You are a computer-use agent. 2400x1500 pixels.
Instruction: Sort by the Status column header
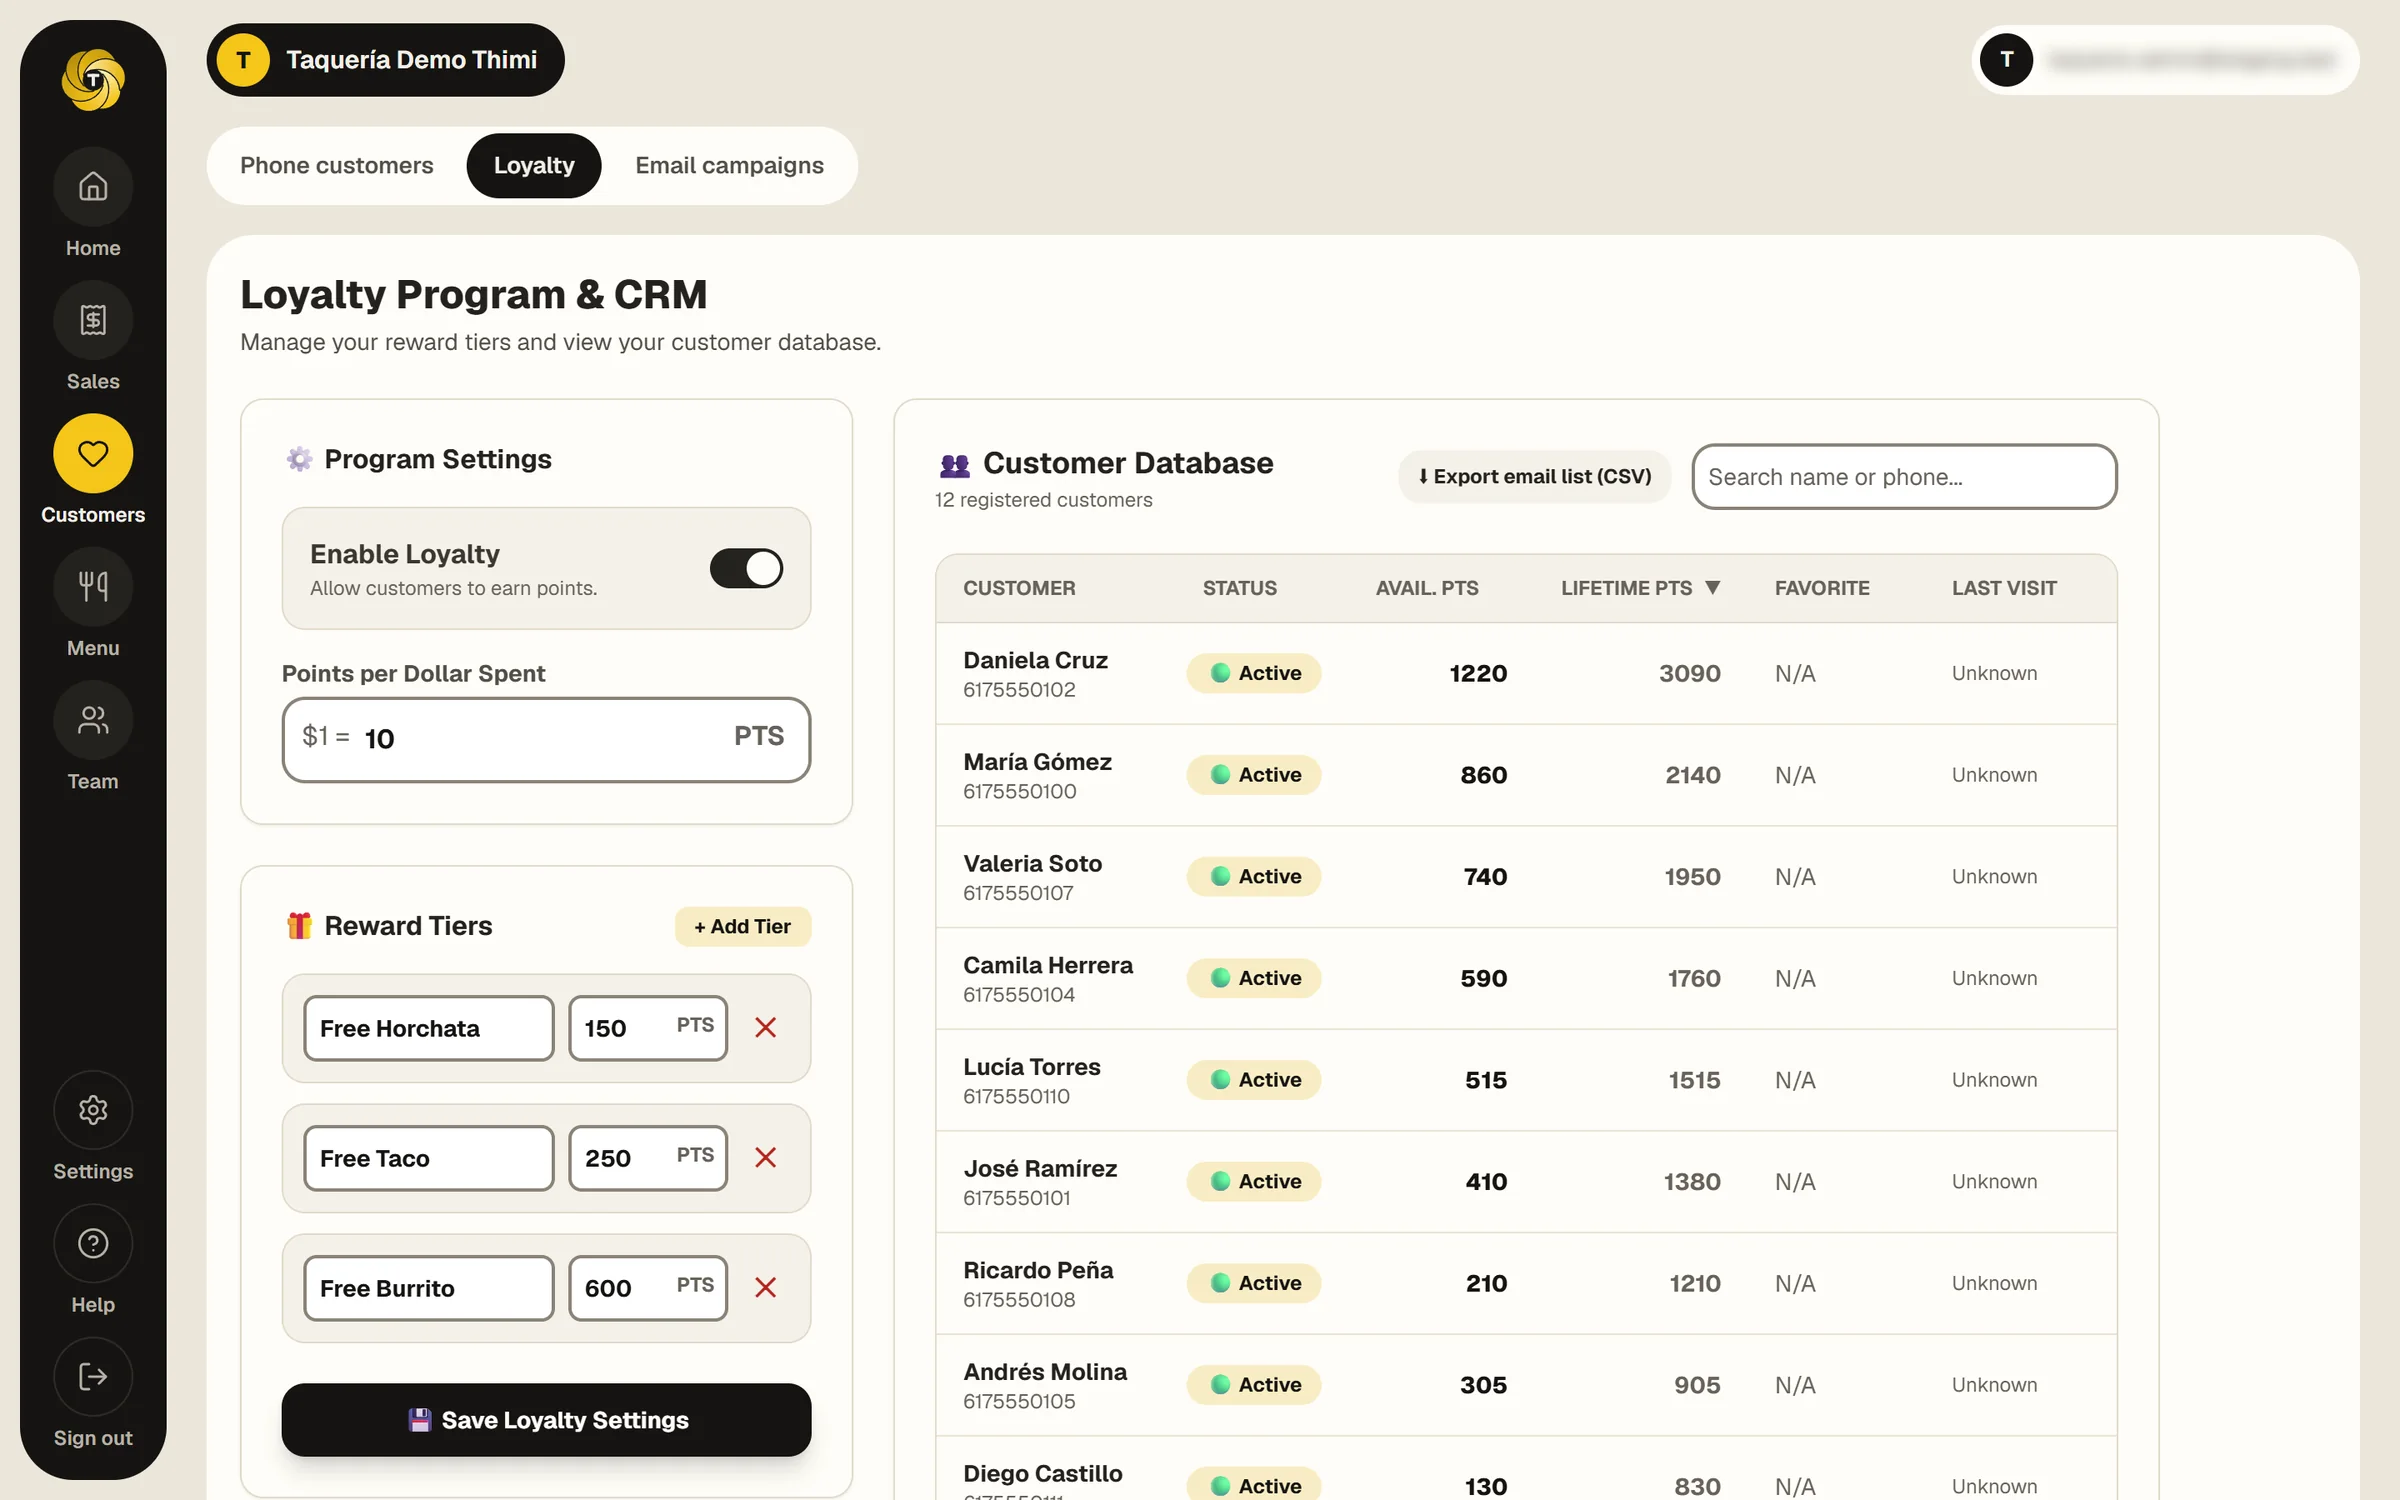pos(1239,588)
